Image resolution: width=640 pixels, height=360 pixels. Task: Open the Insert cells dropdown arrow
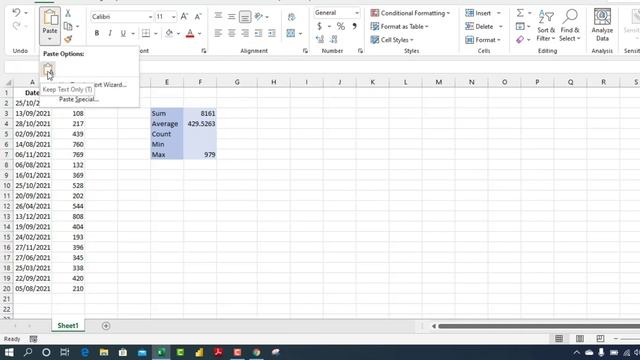[498, 13]
